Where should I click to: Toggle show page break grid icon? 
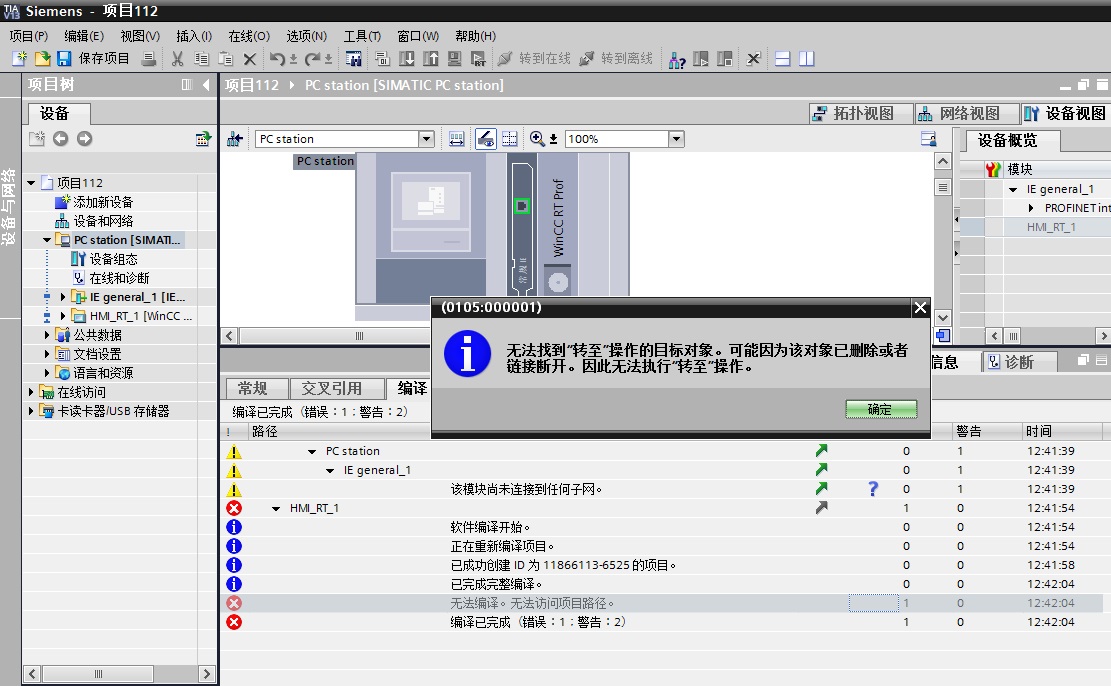(x=509, y=139)
